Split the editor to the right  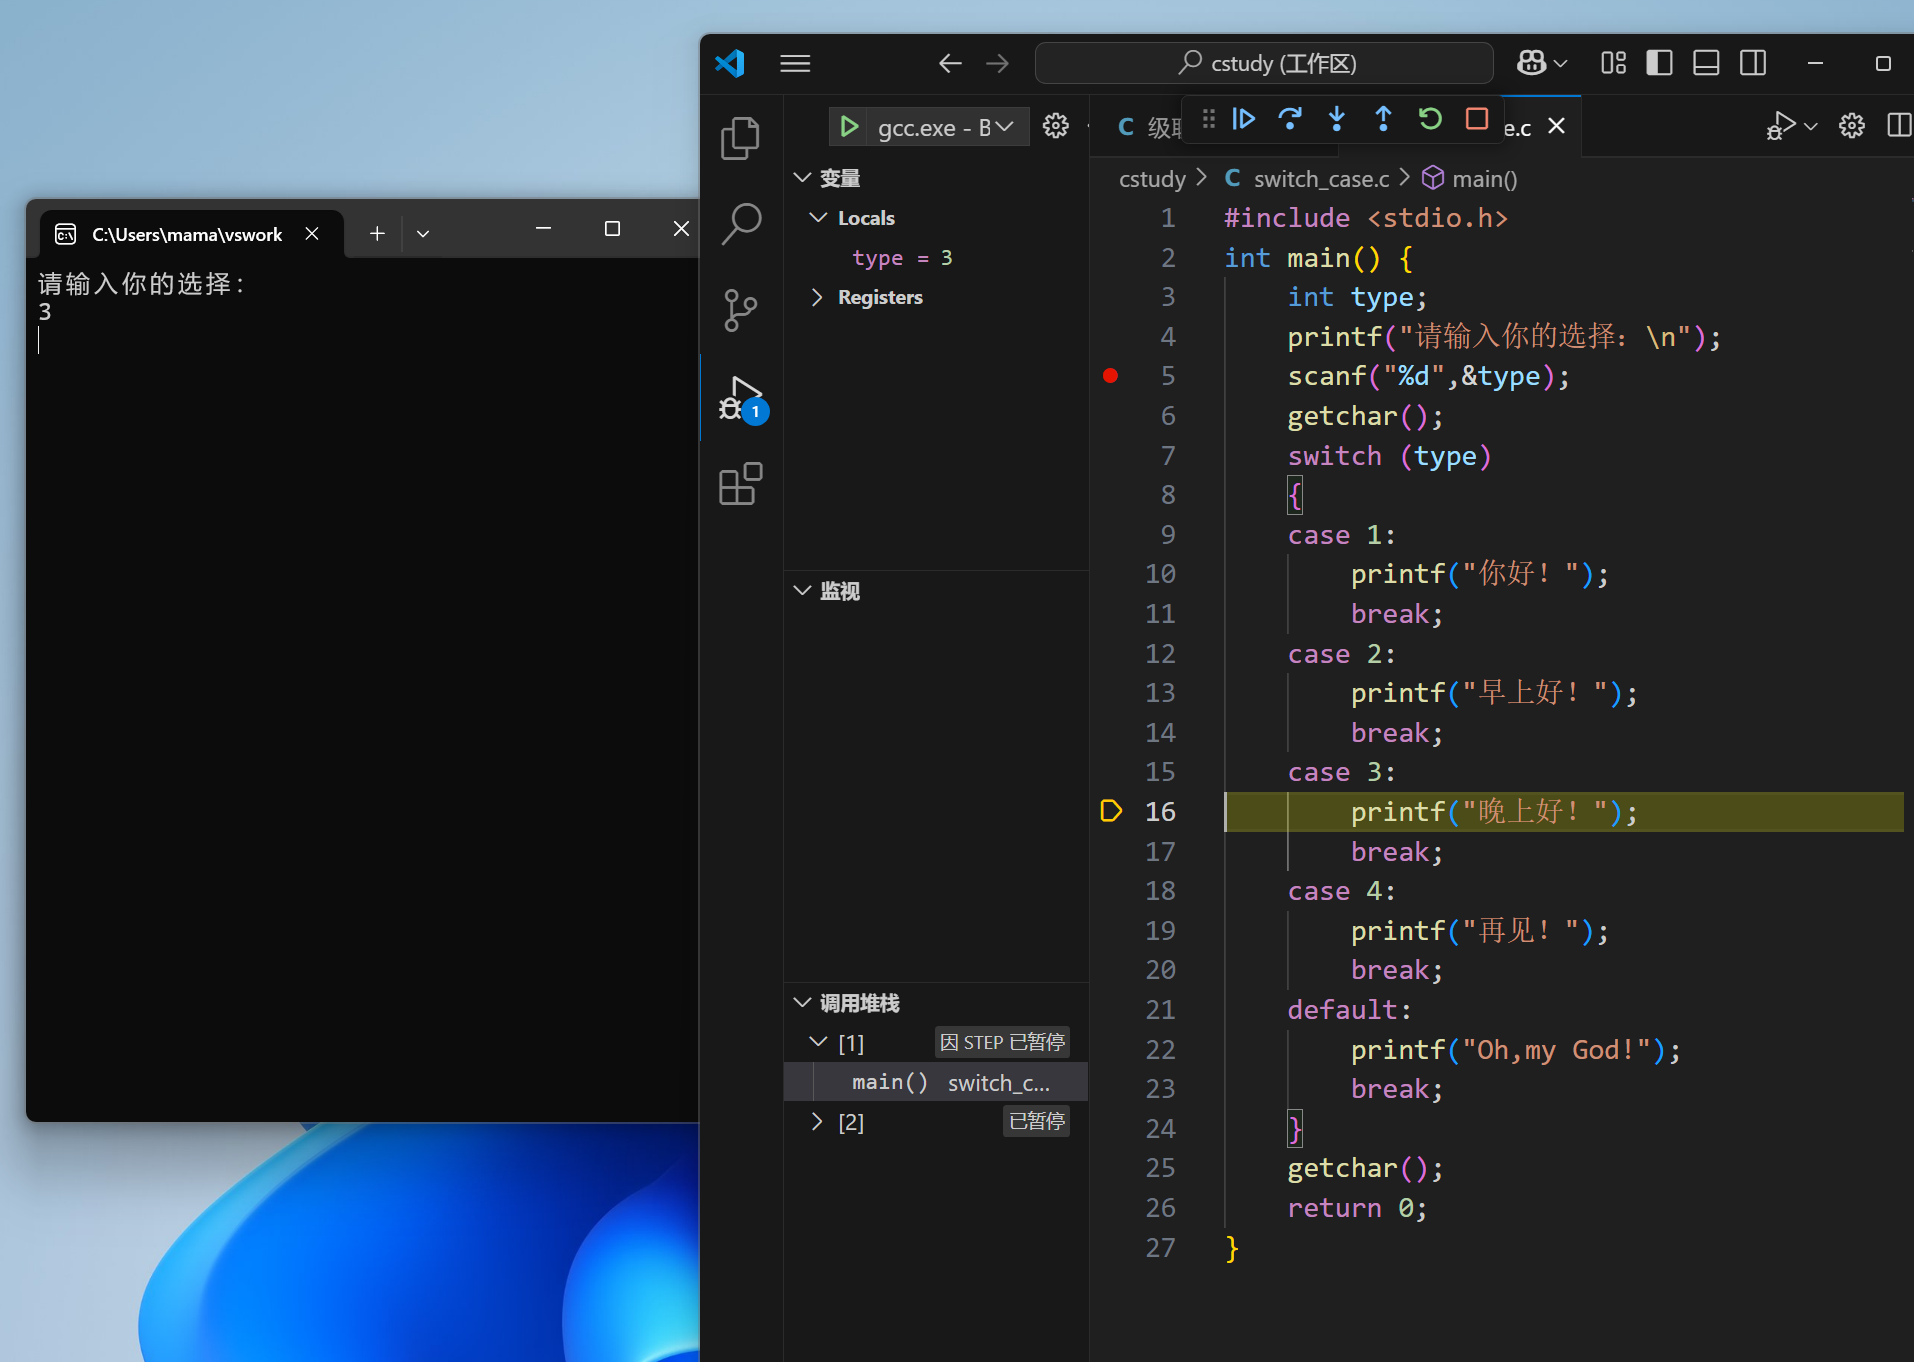(1898, 126)
